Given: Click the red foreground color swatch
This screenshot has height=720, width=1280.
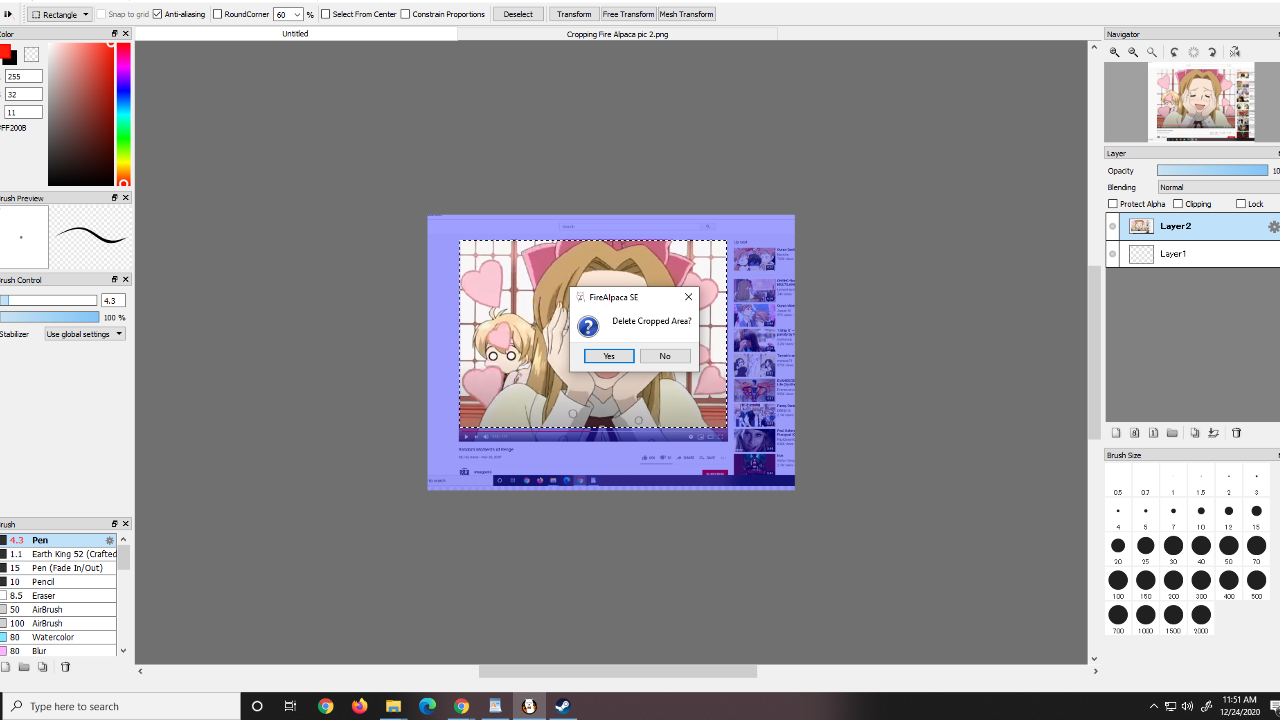Looking at the screenshot, I should point(5,52).
